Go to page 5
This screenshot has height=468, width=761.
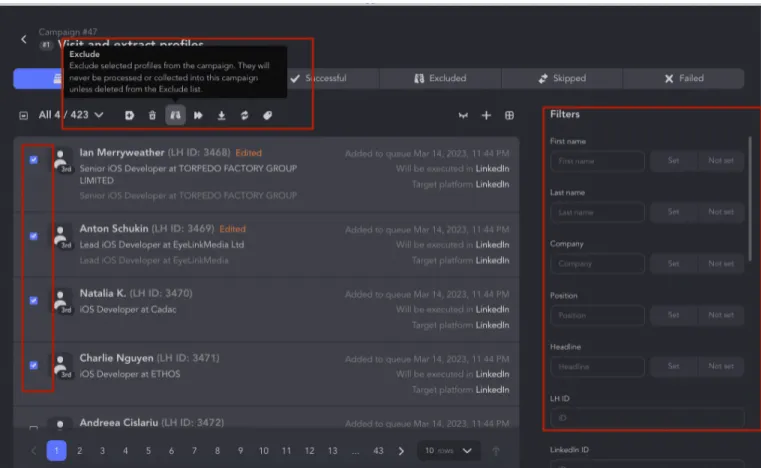pyautogui.click(x=149, y=451)
